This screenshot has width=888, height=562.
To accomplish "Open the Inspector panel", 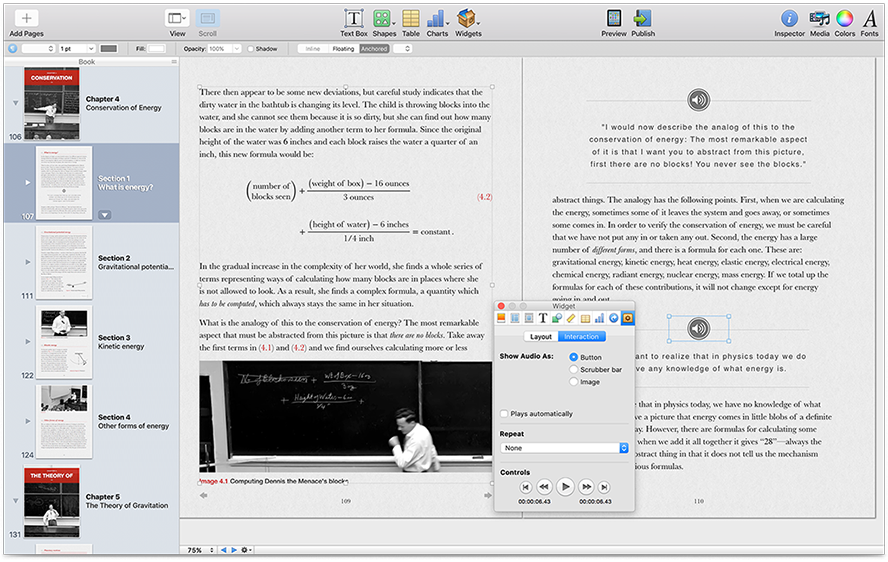I will pyautogui.click(x=789, y=18).
